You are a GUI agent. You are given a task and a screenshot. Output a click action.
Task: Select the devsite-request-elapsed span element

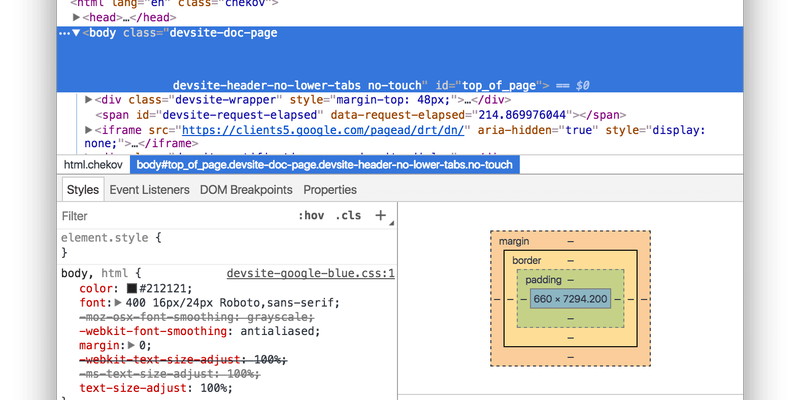click(x=340, y=114)
